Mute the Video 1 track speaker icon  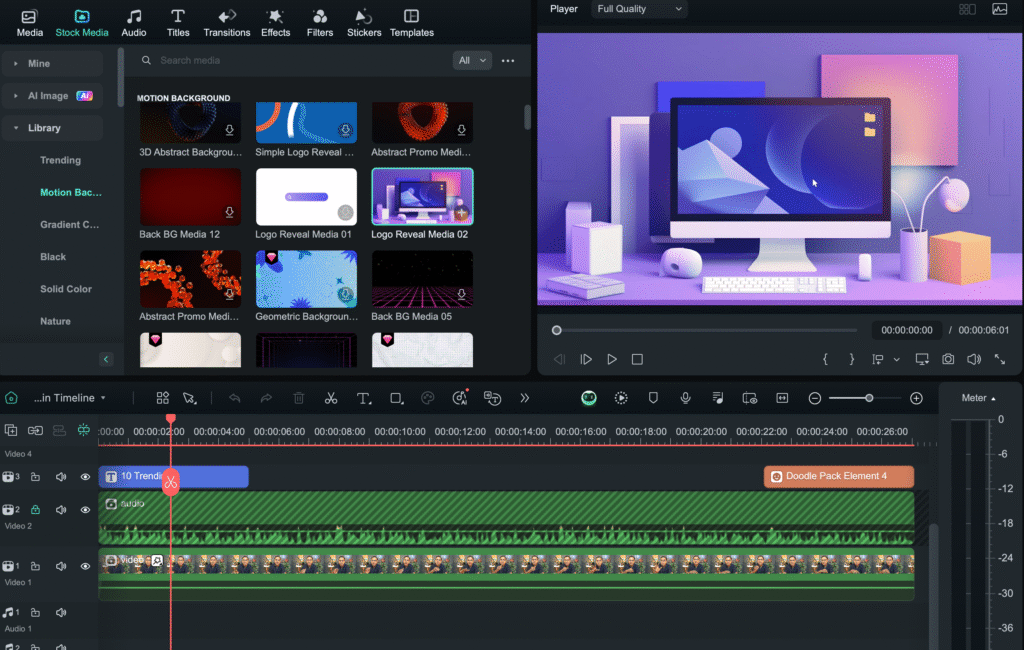pyautogui.click(x=61, y=566)
